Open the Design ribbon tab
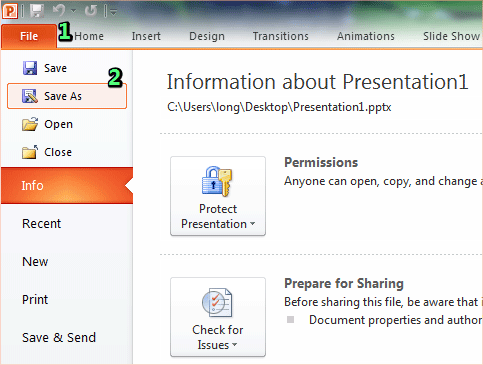 tap(207, 36)
